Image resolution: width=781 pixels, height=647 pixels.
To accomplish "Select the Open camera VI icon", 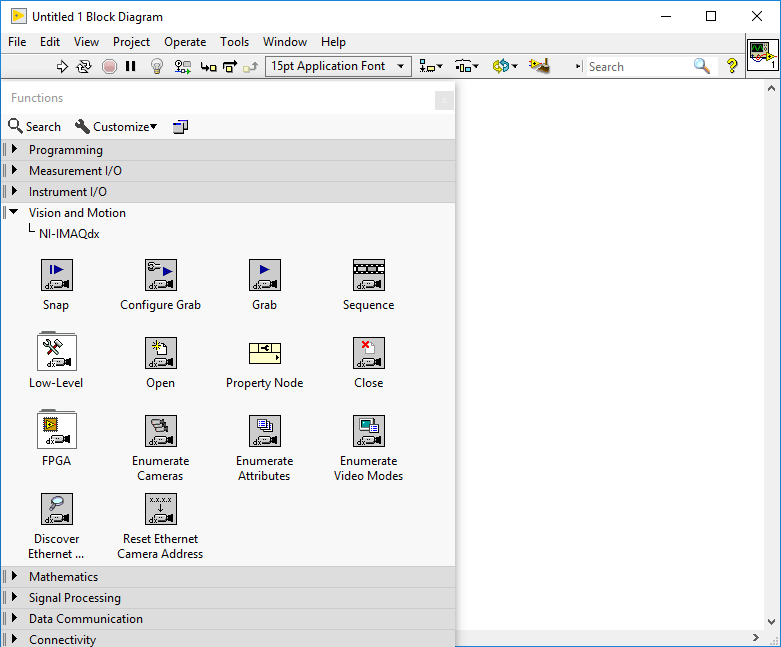I will click(x=160, y=353).
